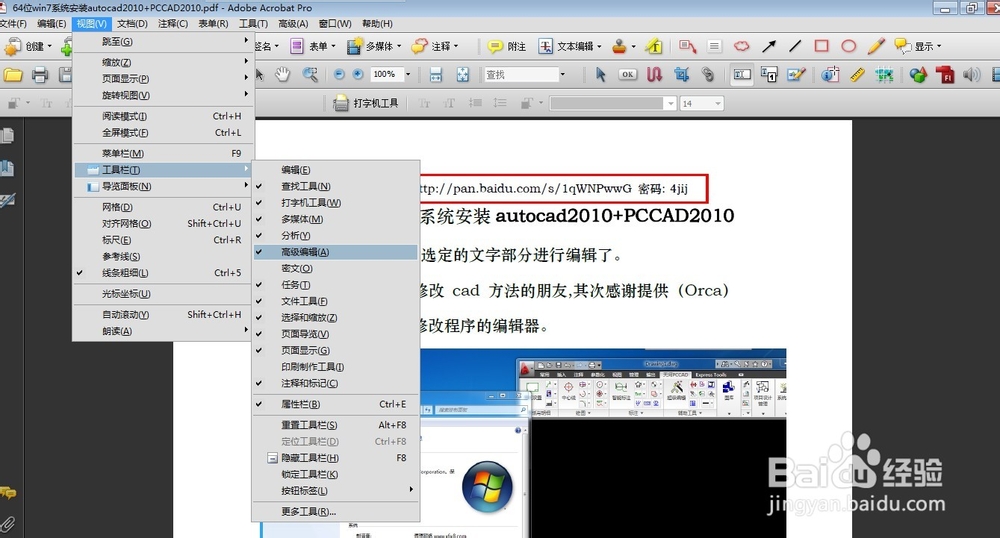Viewport: 1000px width, 538px height.
Task: Toggle the 线条粗细(L) view option
Action: coord(163,273)
